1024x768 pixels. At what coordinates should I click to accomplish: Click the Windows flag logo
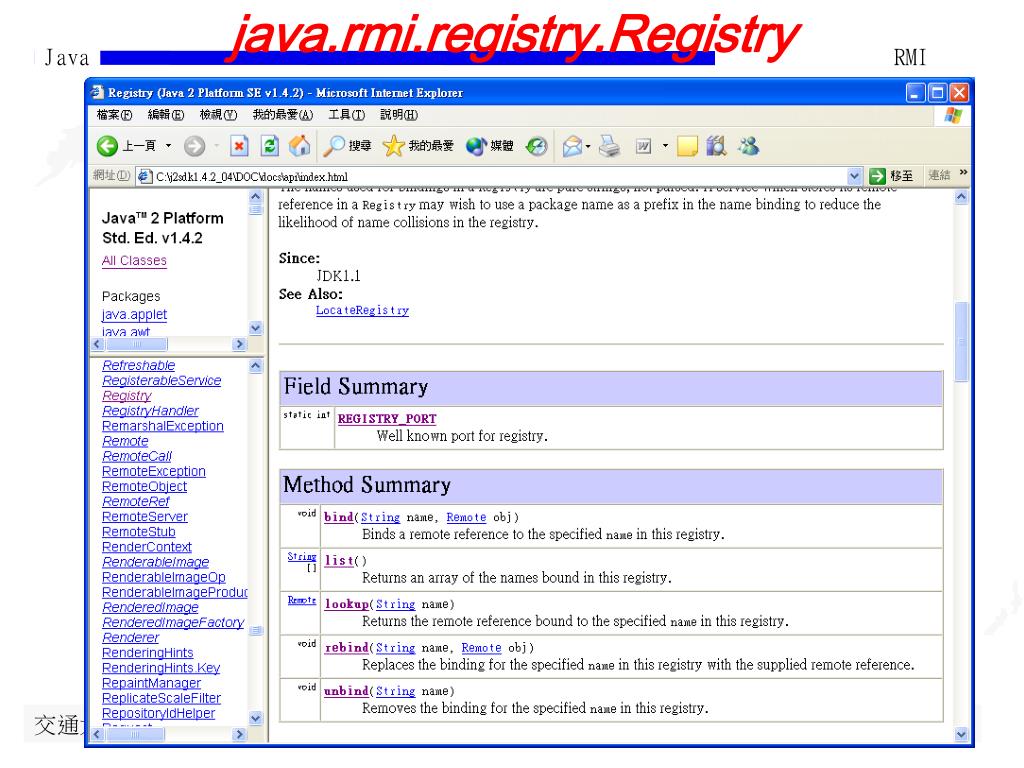coord(953,116)
